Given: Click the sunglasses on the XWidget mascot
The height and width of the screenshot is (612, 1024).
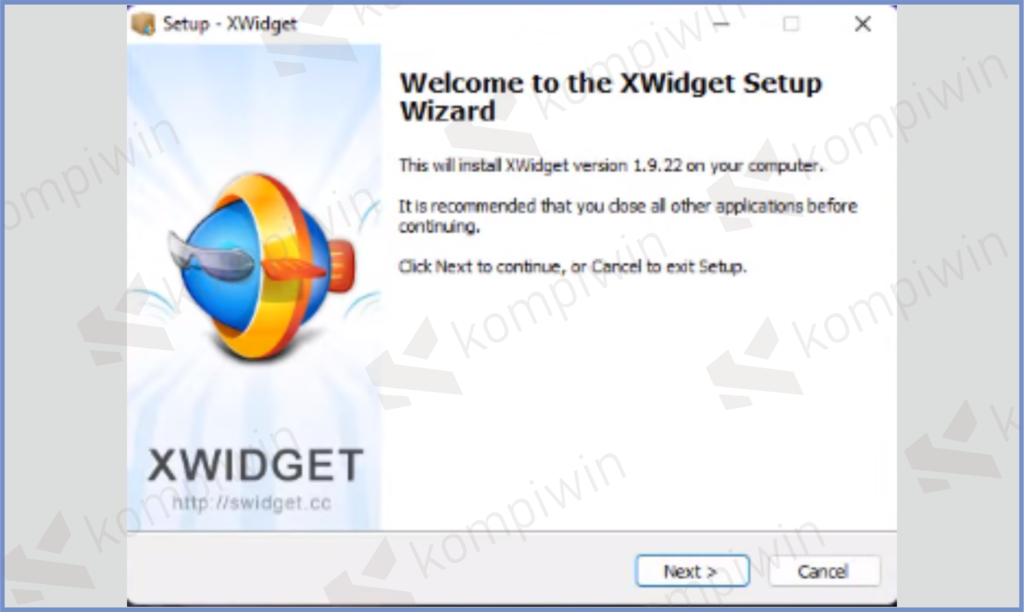Looking at the screenshot, I should pos(210,259).
